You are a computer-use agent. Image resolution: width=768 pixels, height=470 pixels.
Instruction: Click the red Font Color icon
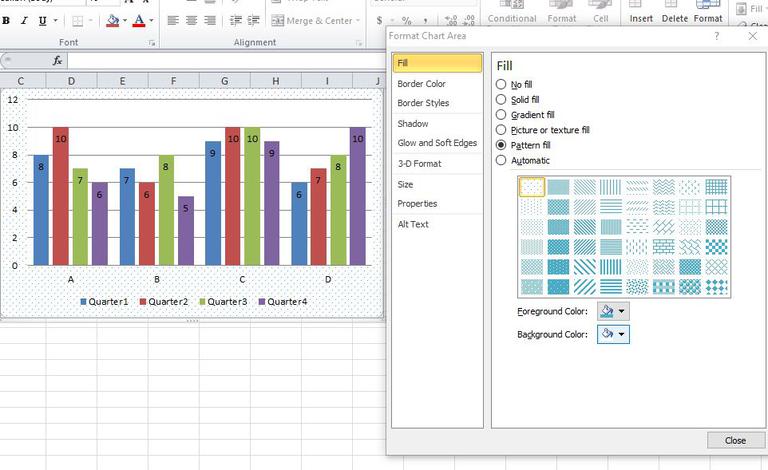coord(139,21)
